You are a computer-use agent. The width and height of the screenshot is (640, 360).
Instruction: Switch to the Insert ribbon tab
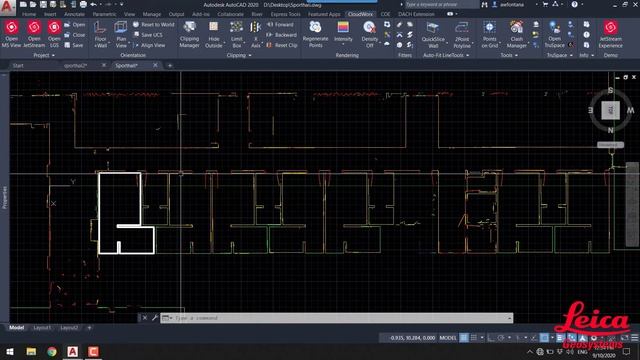pyautogui.click(x=50, y=14)
